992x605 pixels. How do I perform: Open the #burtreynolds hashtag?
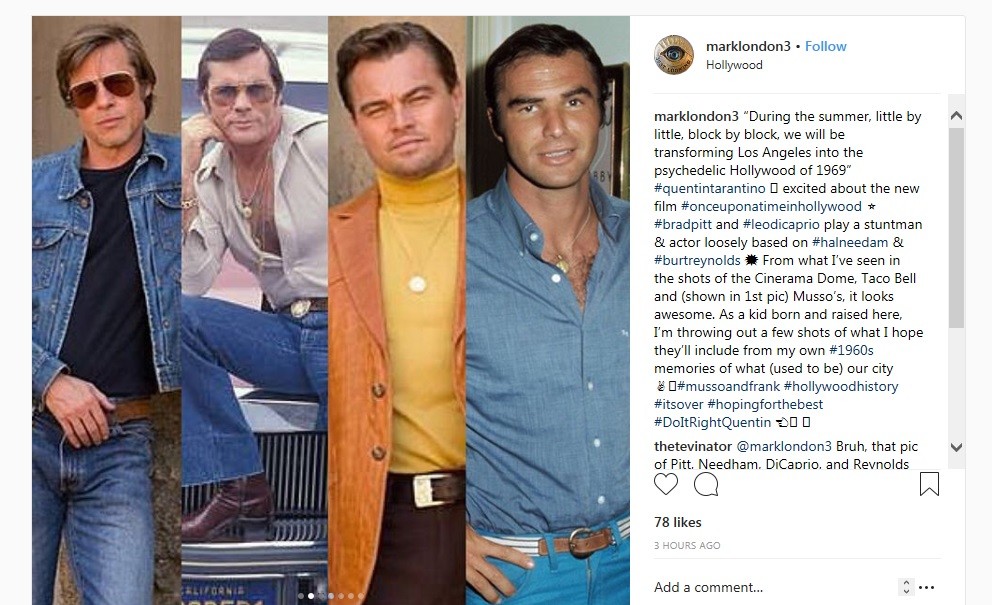697,260
